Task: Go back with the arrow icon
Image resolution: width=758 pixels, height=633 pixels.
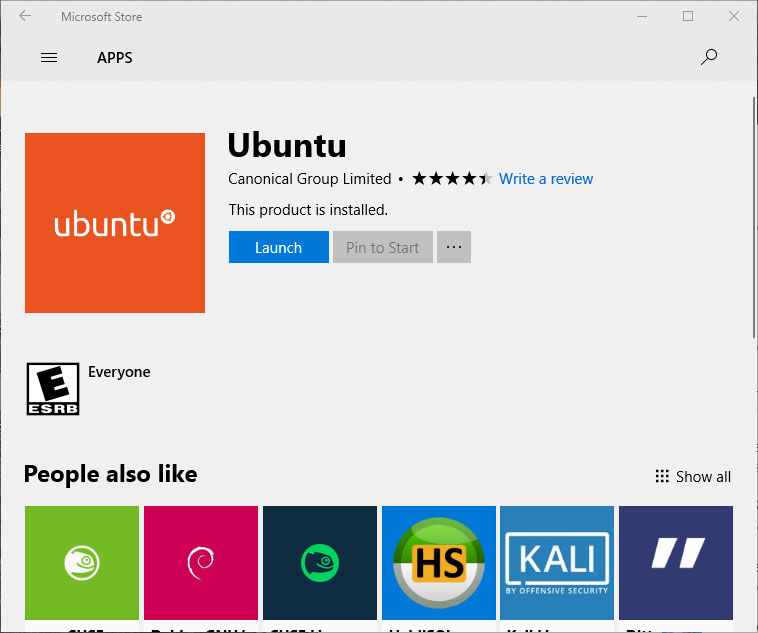Action: pyautogui.click(x=25, y=16)
